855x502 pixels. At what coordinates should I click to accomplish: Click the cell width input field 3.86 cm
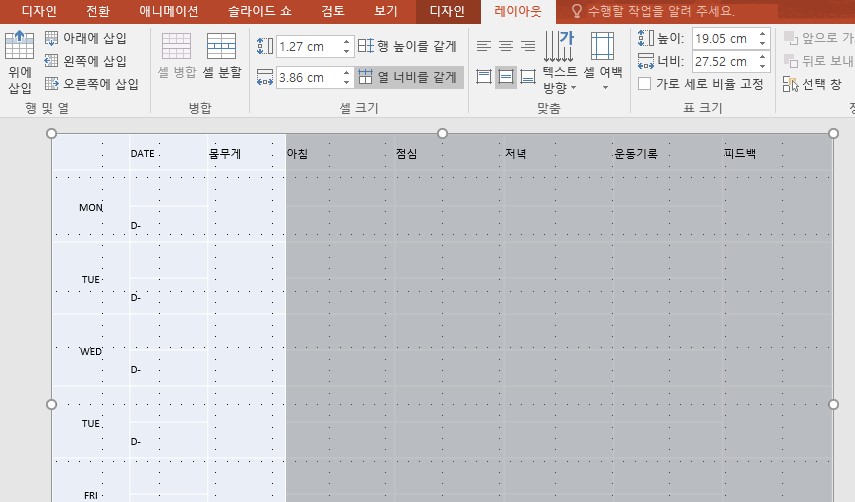(x=309, y=77)
